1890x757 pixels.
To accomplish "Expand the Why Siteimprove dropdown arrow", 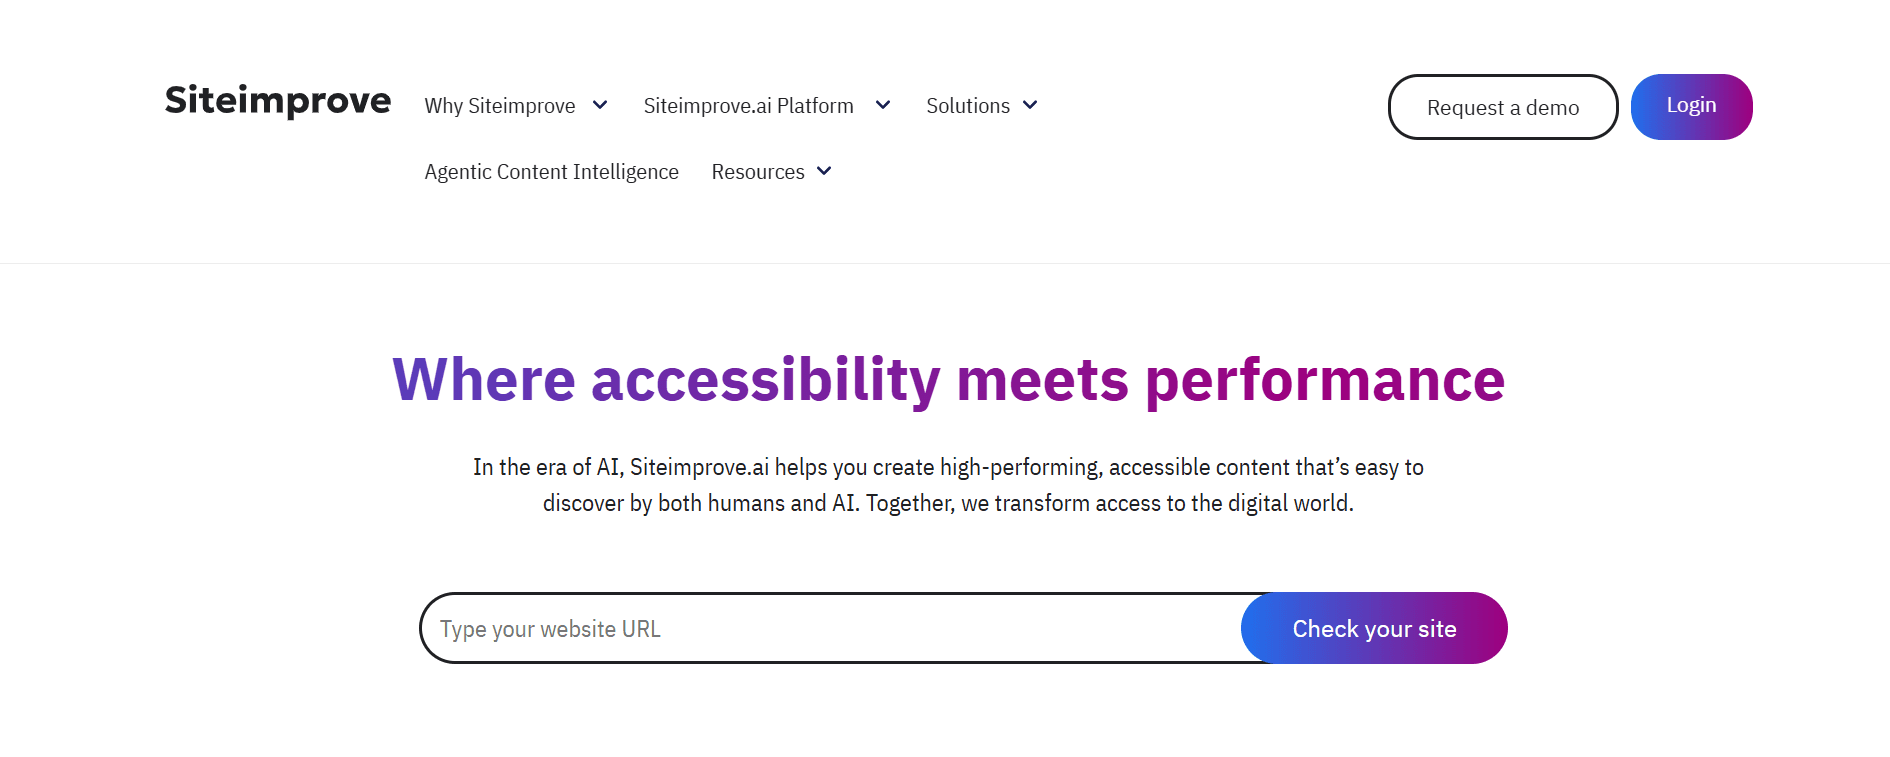I will (x=599, y=105).
